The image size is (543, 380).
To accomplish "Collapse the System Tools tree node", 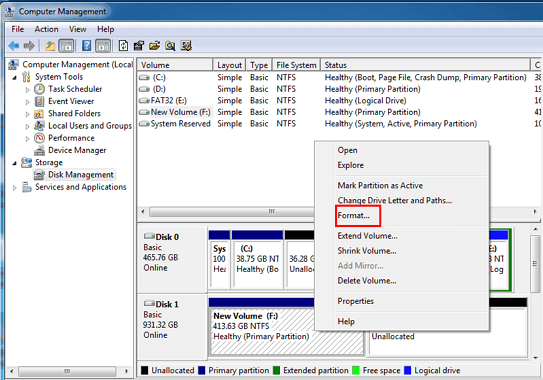I will coord(14,78).
